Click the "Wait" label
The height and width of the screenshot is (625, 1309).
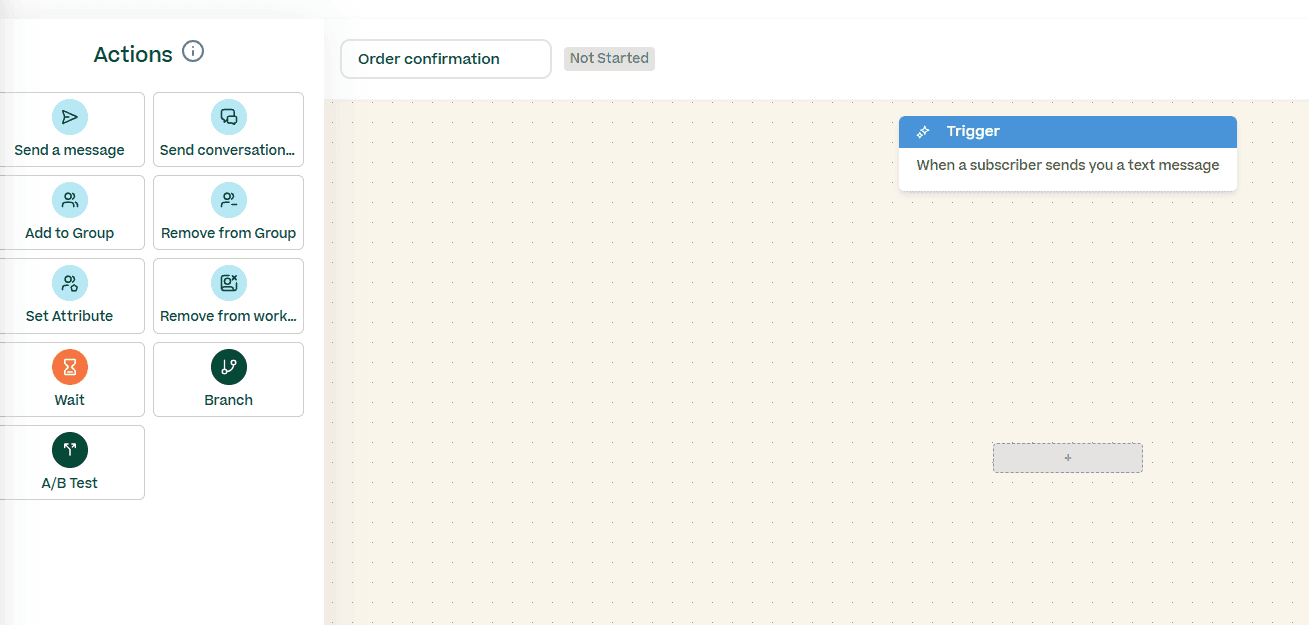pos(70,400)
